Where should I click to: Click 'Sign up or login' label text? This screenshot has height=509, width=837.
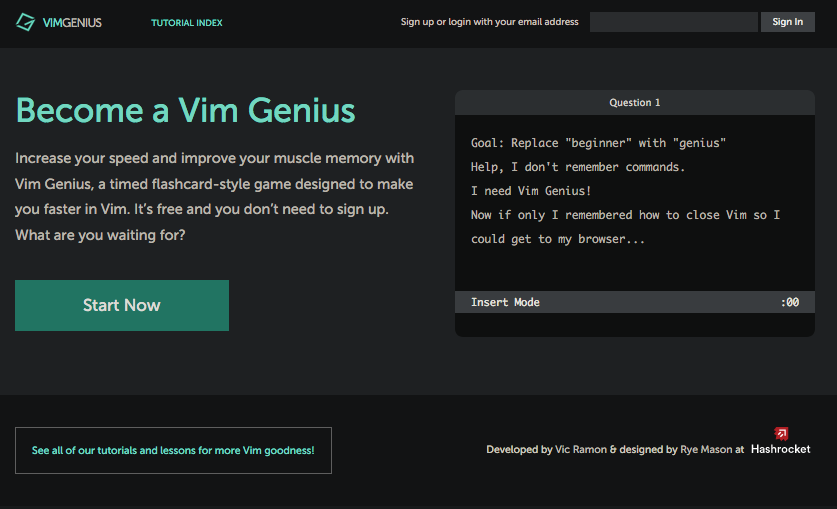489,22
